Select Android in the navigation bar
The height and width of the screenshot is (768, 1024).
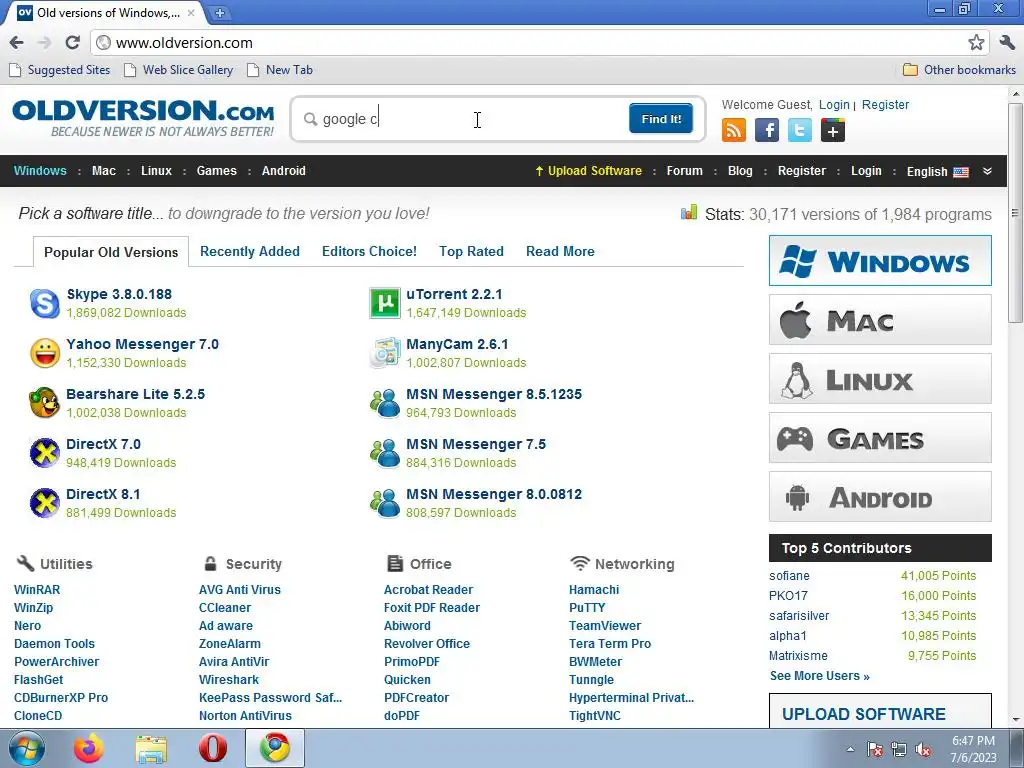point(283,171)
